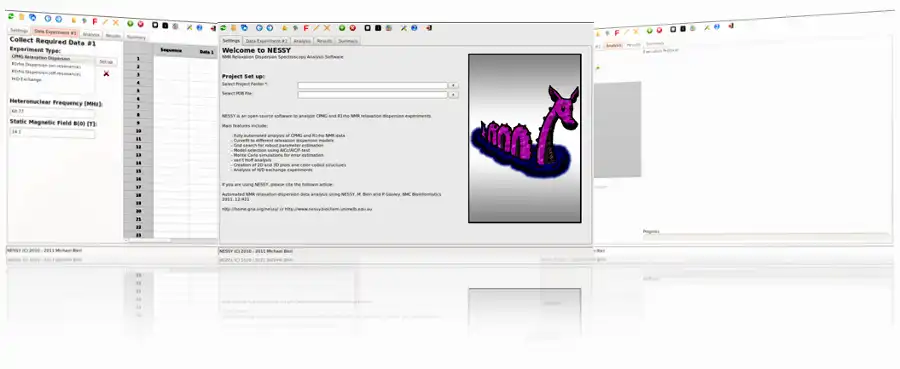Click red F icon in left window toolbar
The height and width of the screenshot is (369, 900).
point(95,21)
